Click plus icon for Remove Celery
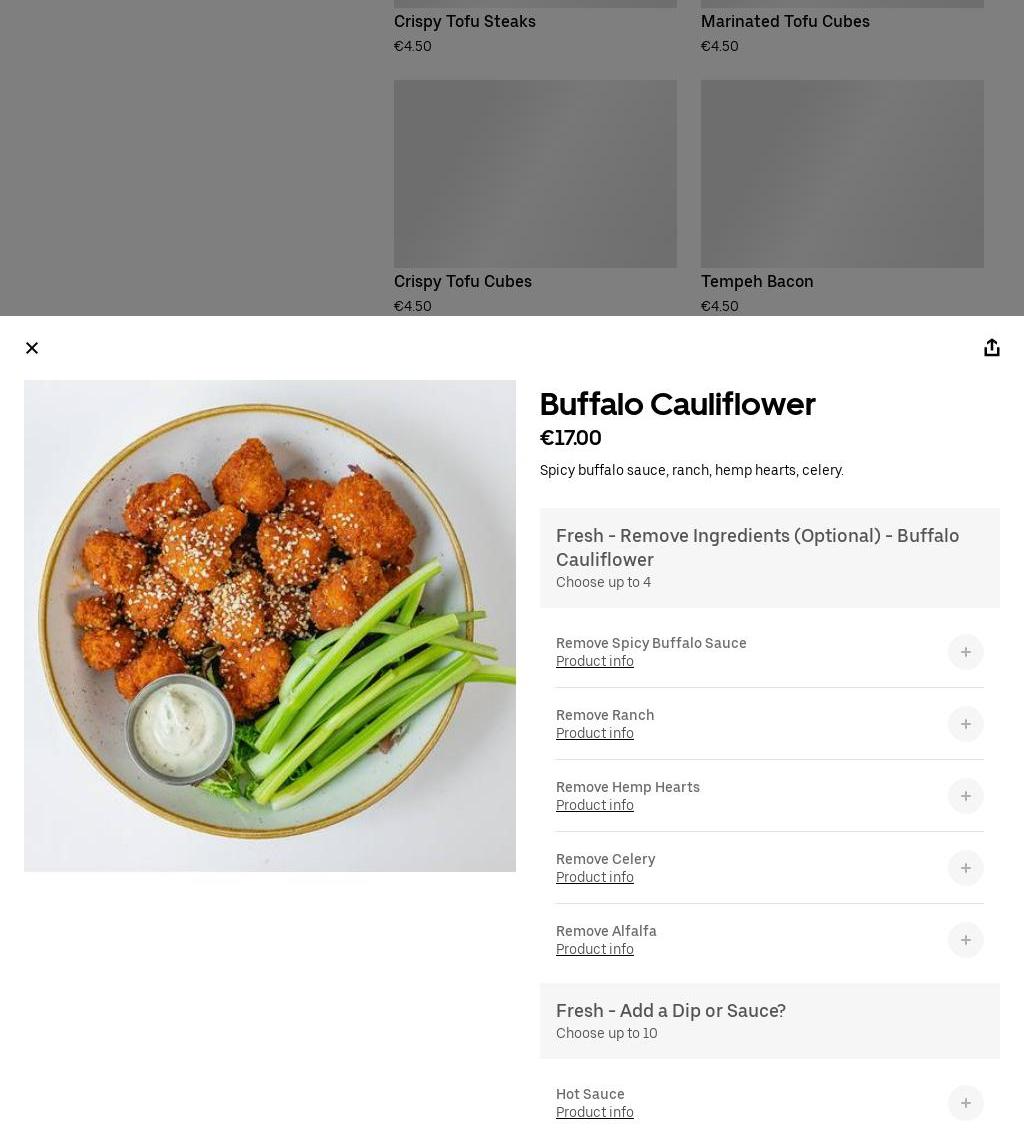The width and height of the screenshot is (1024, 1132). [966, 868]
